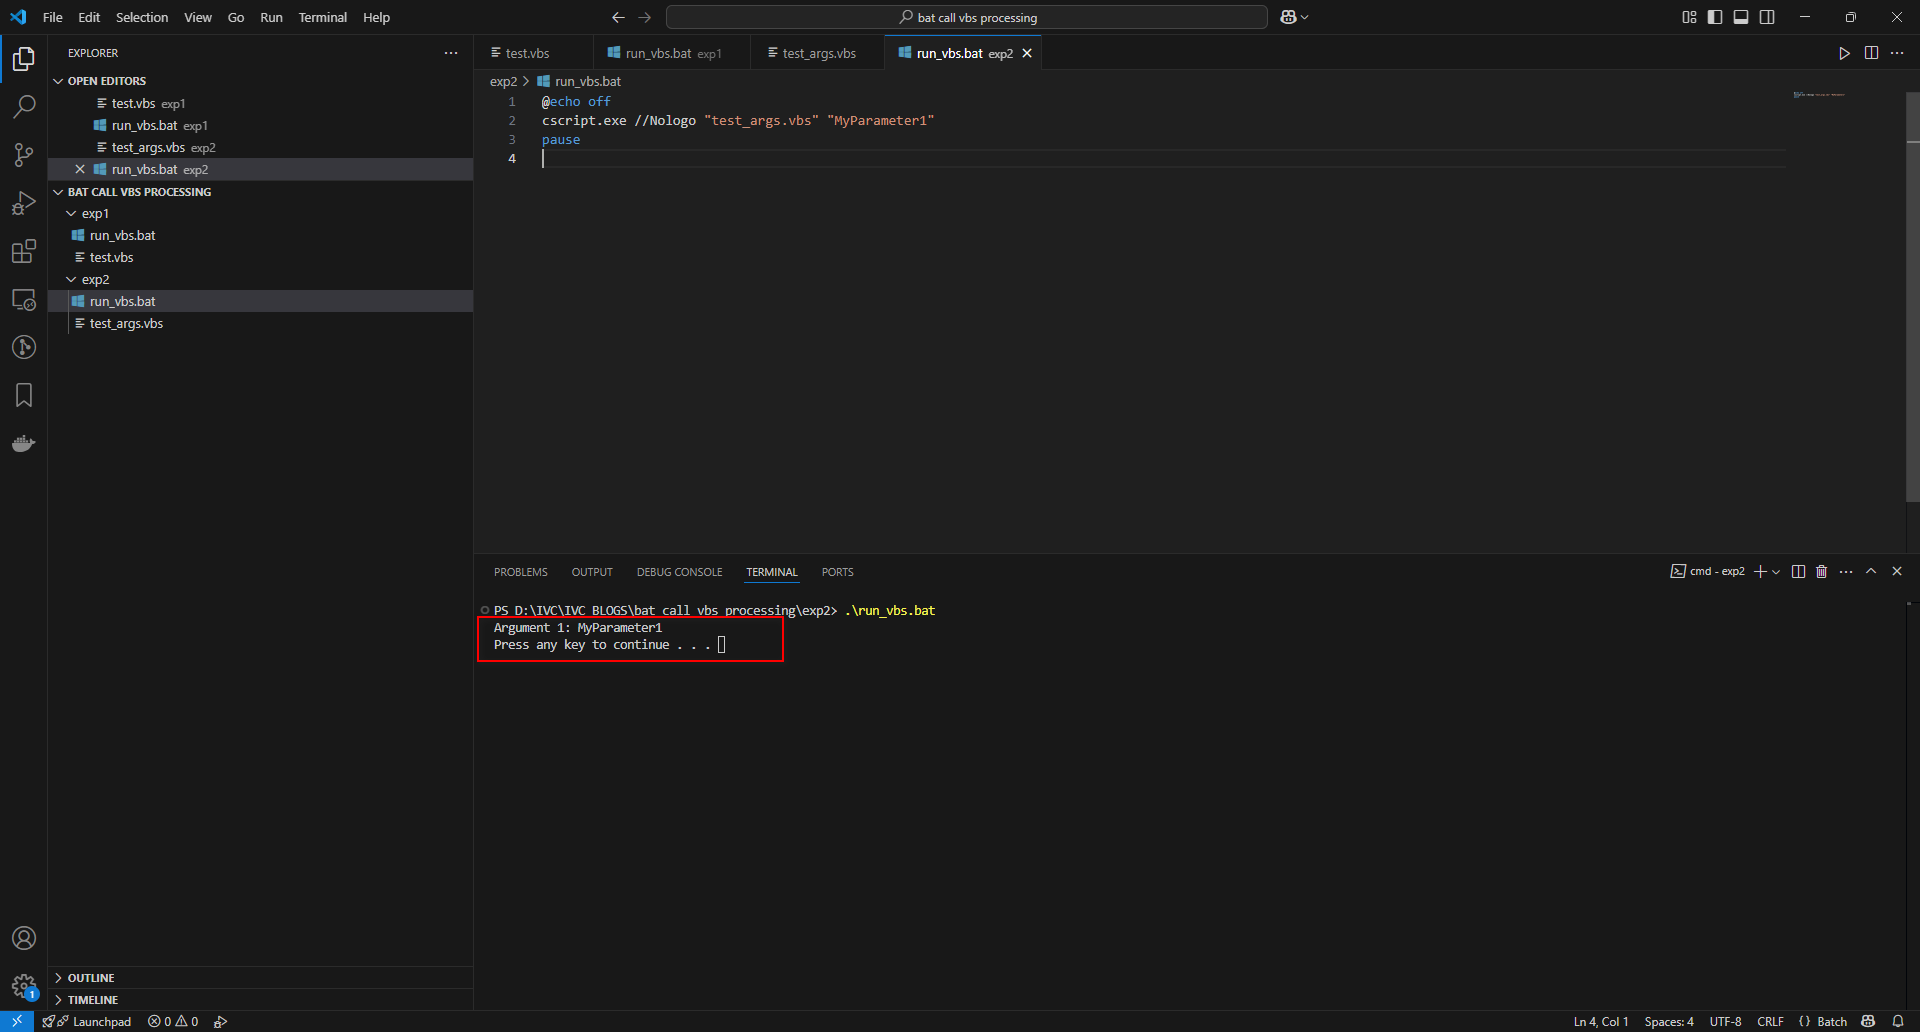Open the new terminal launch profile dropdown
The image size is (1920, 1032).
coord(1776,572)
